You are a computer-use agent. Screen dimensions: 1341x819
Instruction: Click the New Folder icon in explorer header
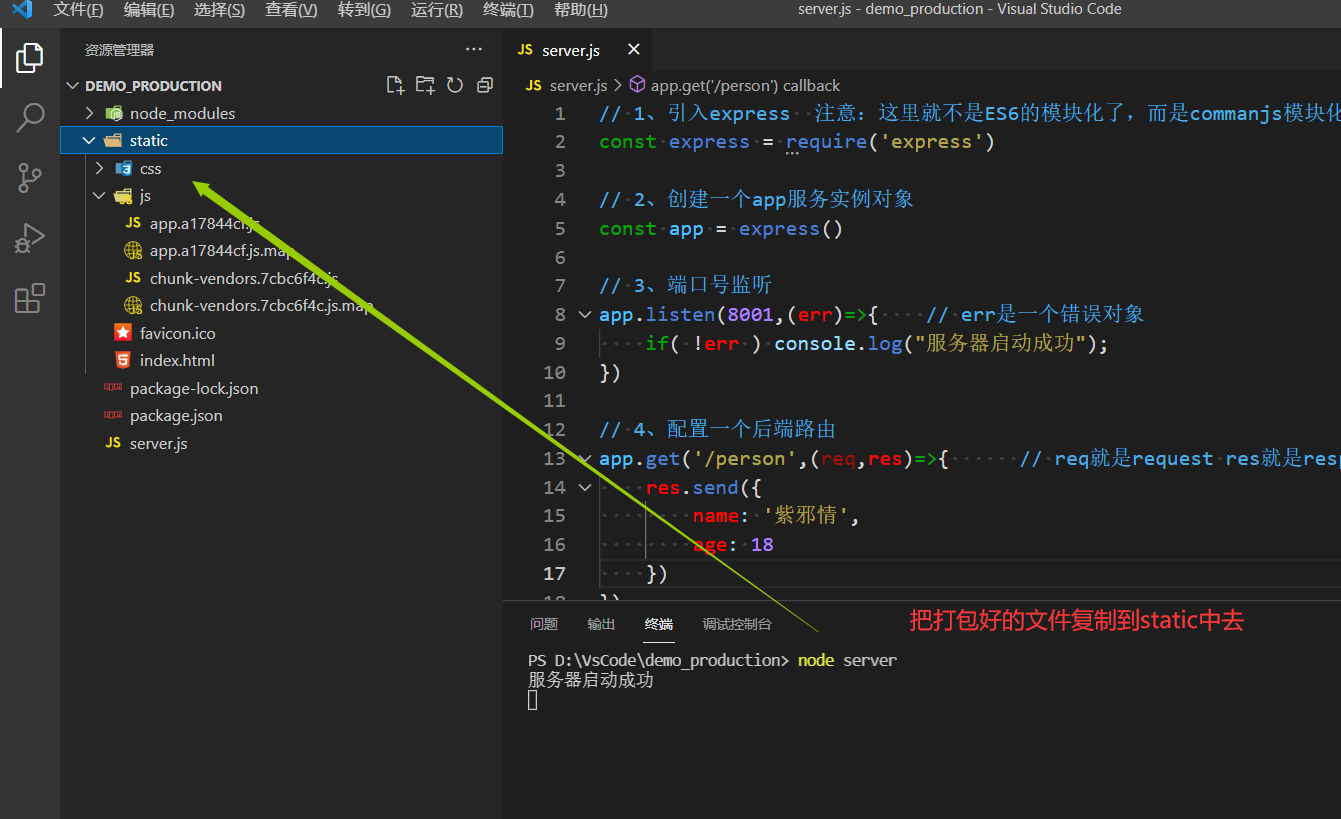click(425, 85)
